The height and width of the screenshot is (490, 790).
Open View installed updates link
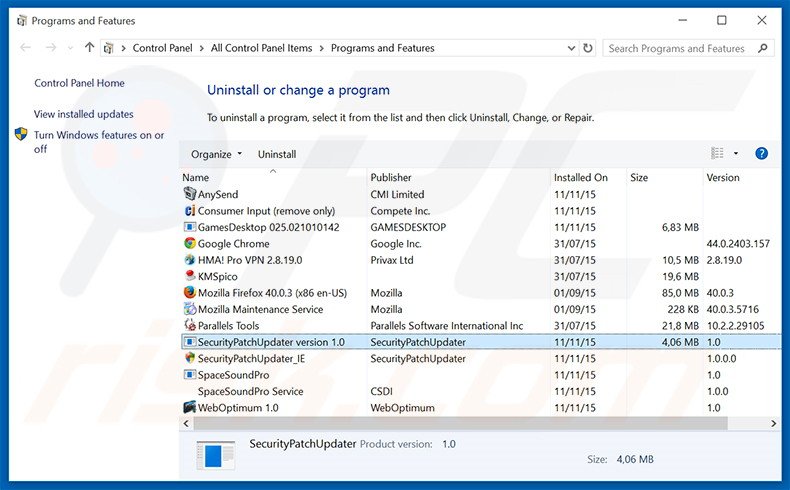pyautogui.click(x=84, y=114)
